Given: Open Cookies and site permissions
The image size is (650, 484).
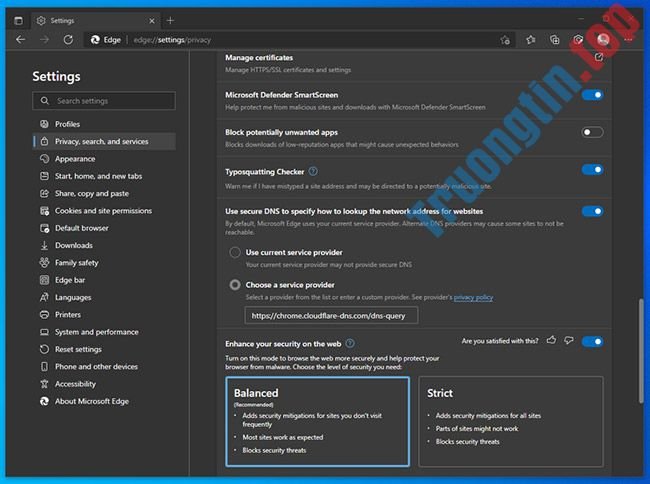Looking at the screenshot, I should point(104,211).
